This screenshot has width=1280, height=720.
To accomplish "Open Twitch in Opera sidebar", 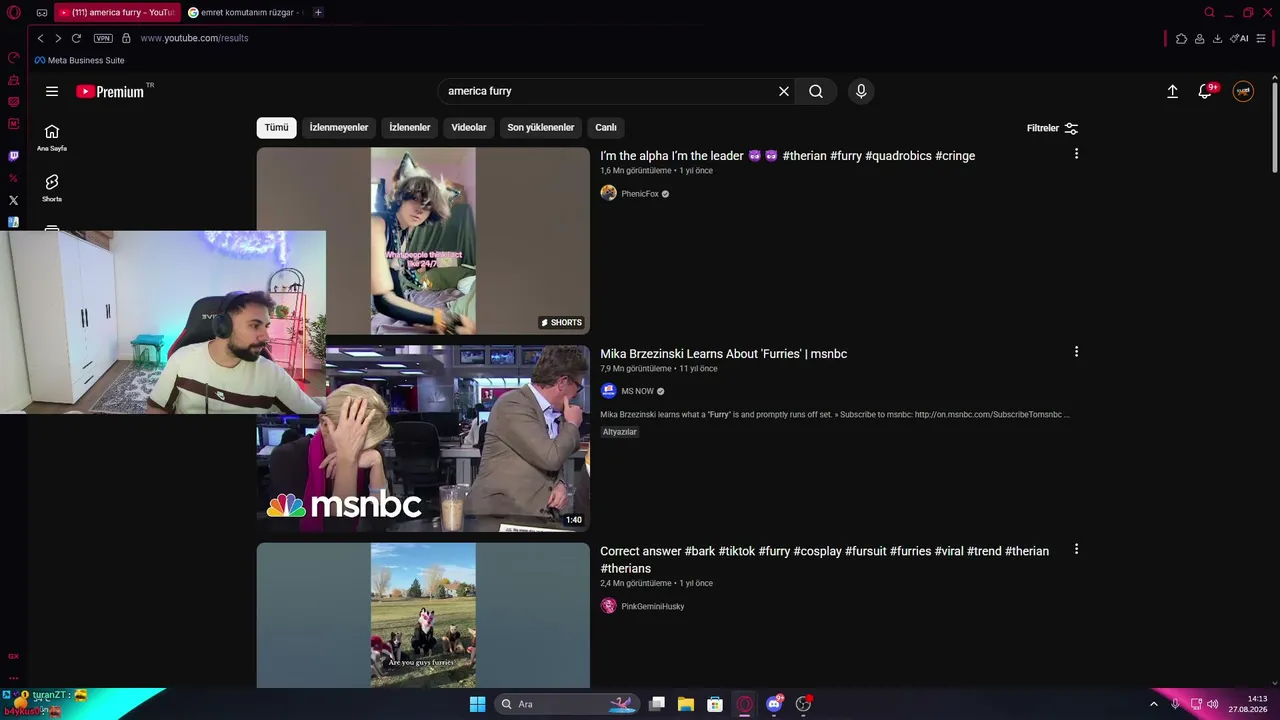I will pyautogui.click(x=13, y=156).
